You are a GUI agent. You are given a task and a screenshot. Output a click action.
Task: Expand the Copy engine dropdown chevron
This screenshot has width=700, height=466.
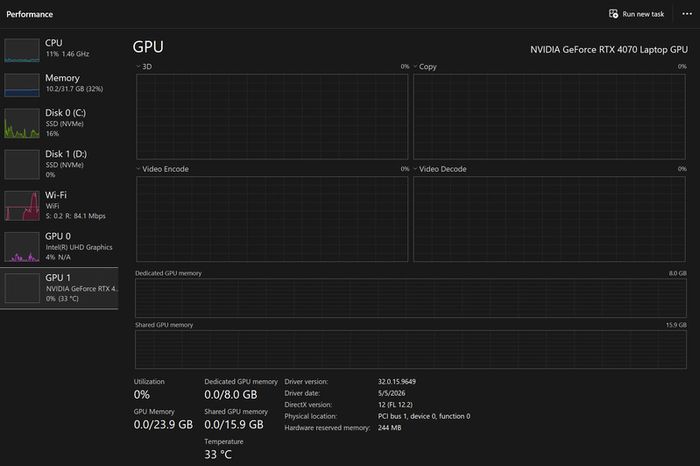point(415,67)
